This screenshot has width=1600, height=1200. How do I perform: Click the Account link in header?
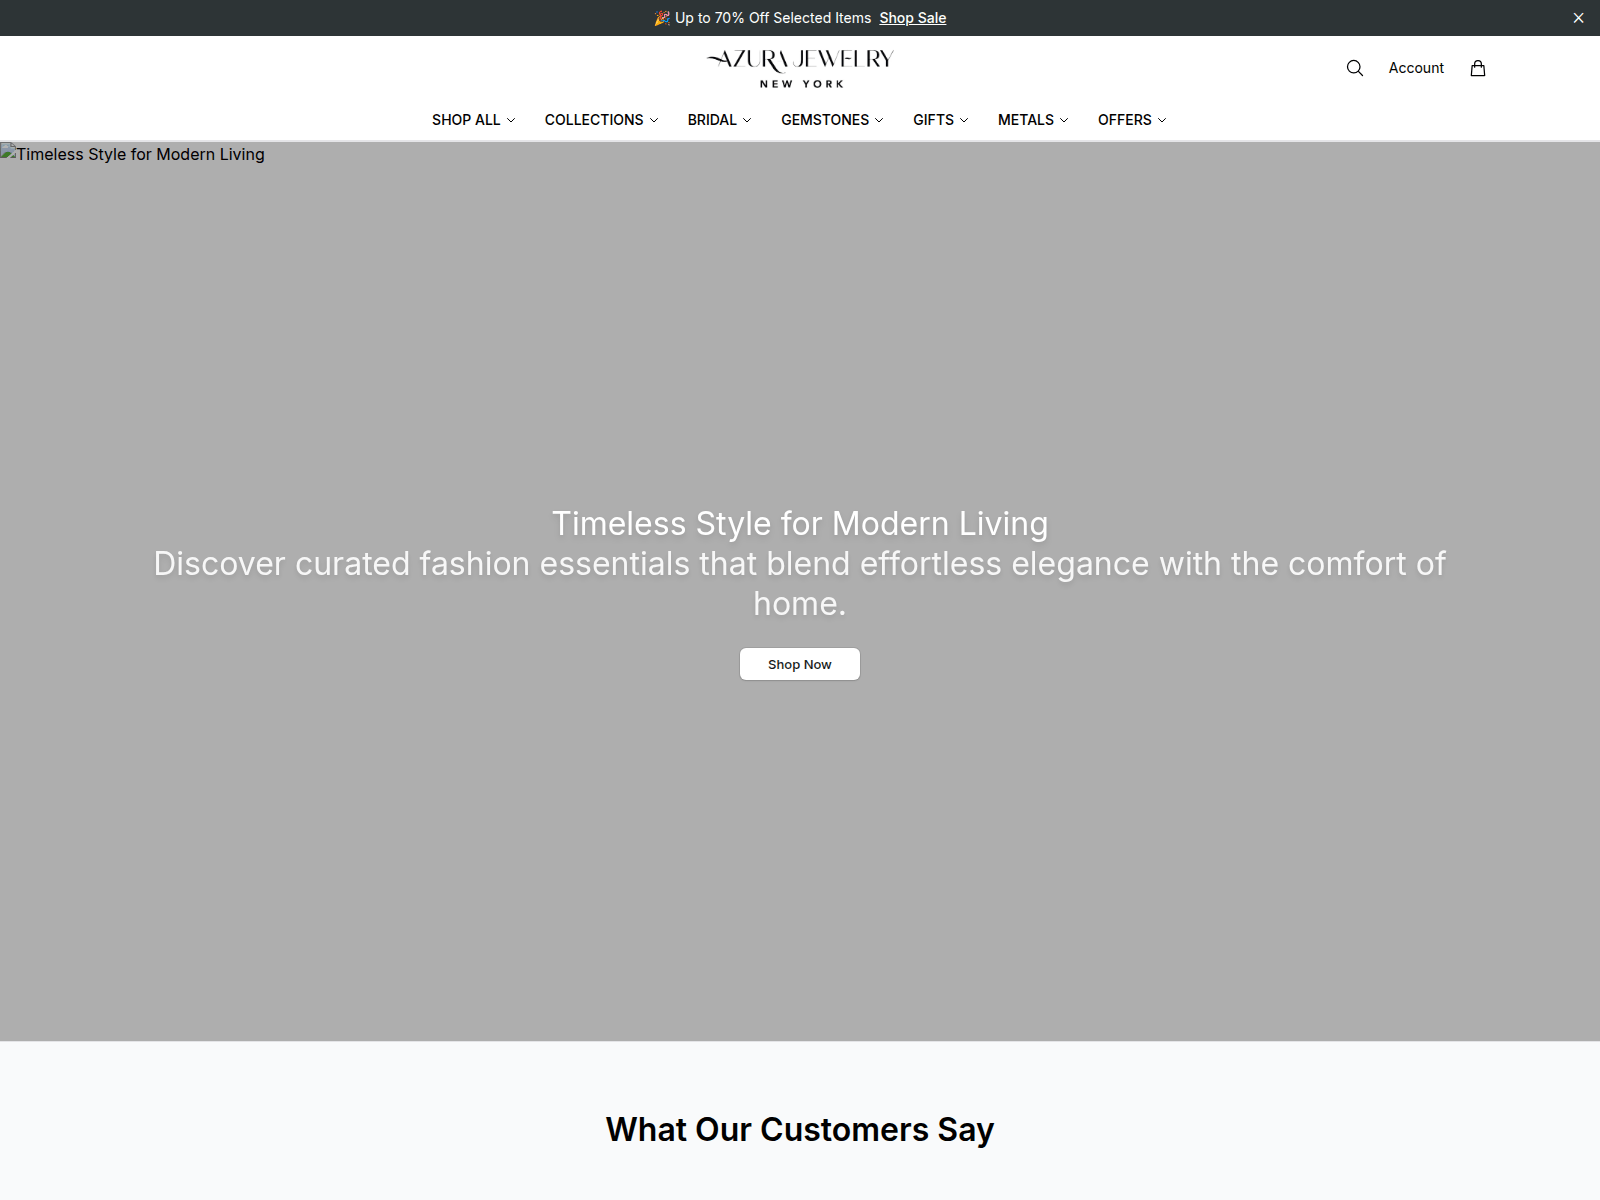pyautogui.click(x=1416, y=68)
